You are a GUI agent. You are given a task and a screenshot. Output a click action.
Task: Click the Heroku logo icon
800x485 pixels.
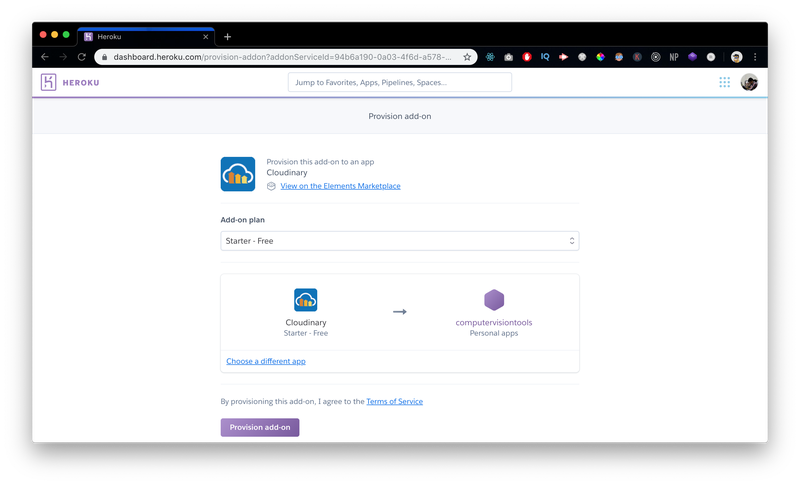(x=48, y=82)
